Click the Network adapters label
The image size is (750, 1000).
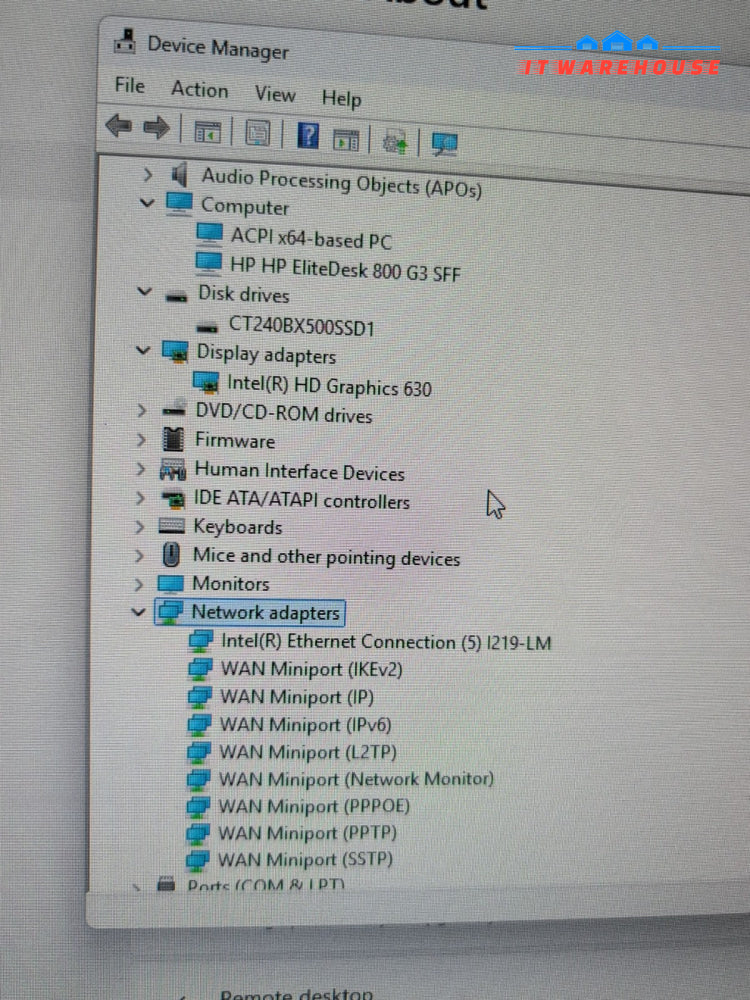click(x=266, y=612)
